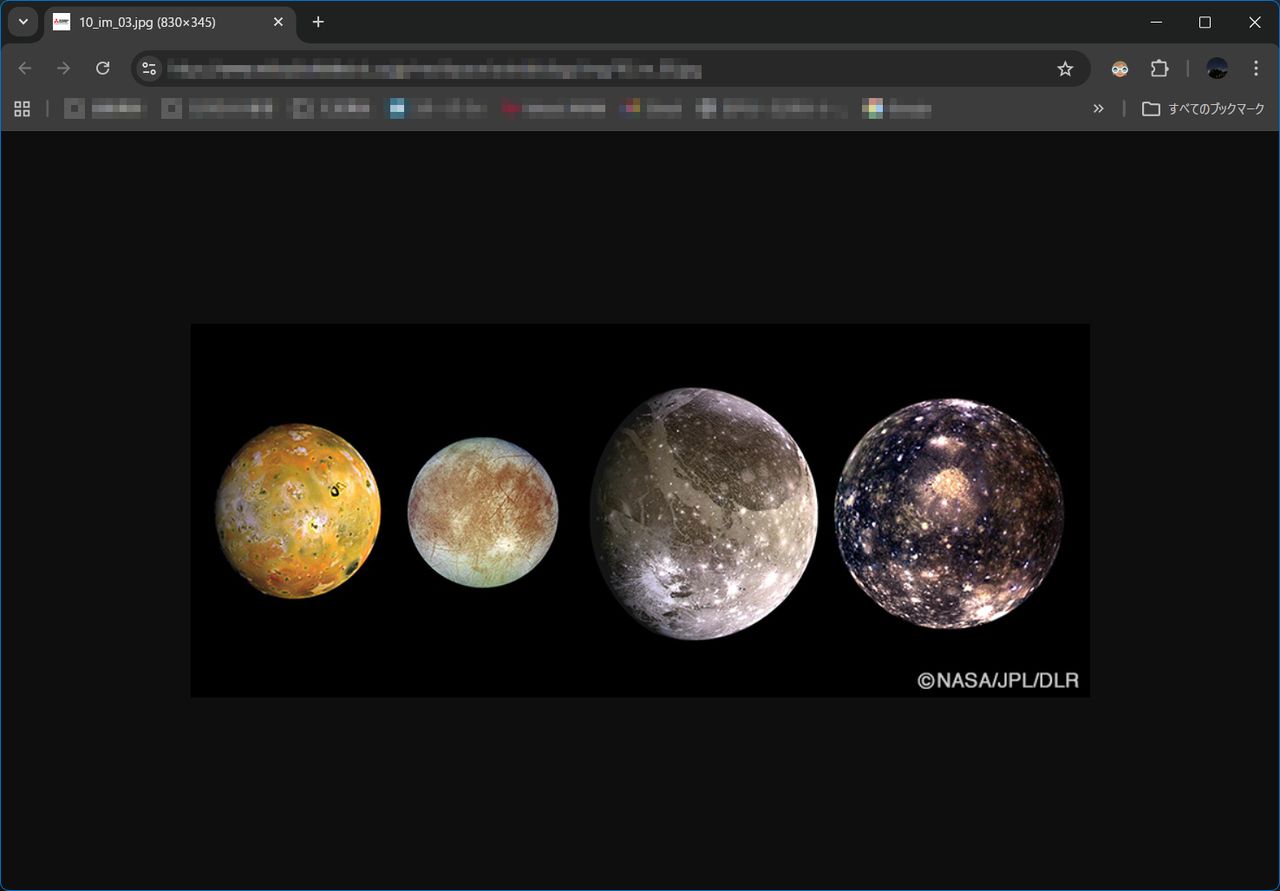1280x891 pixels.
Task: Open the Extensions puzzle-piece menu
Action: pyautogui.click(x=1159, y=69)
